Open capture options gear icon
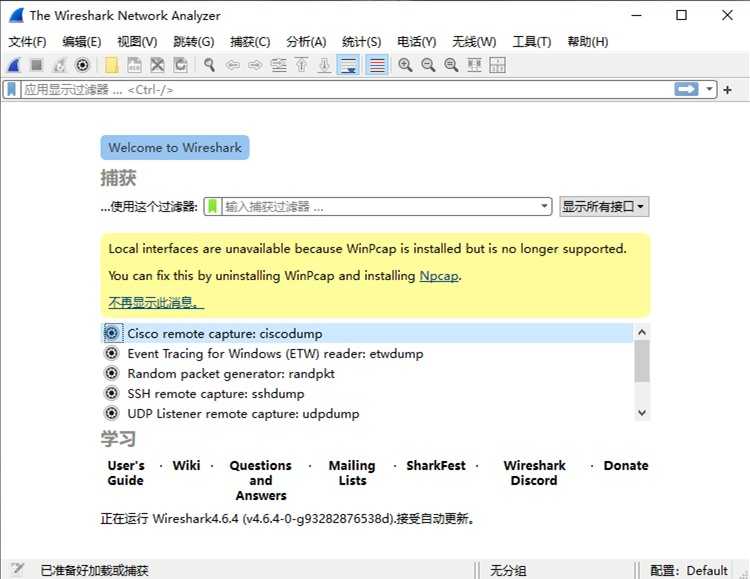Viewport: 750px width, 579px height. [x=82, y=65]
